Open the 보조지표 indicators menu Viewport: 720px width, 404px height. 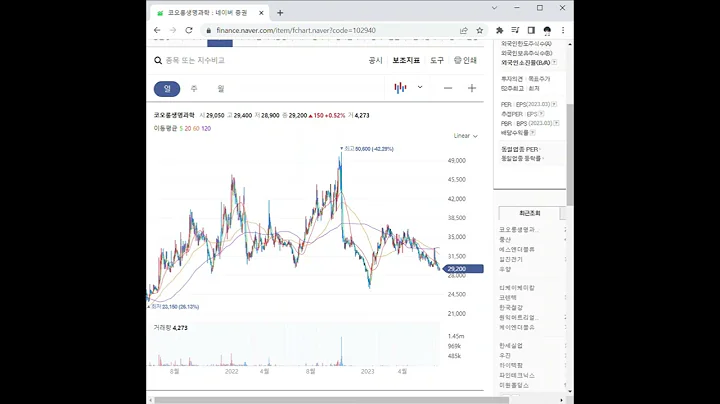406,61
